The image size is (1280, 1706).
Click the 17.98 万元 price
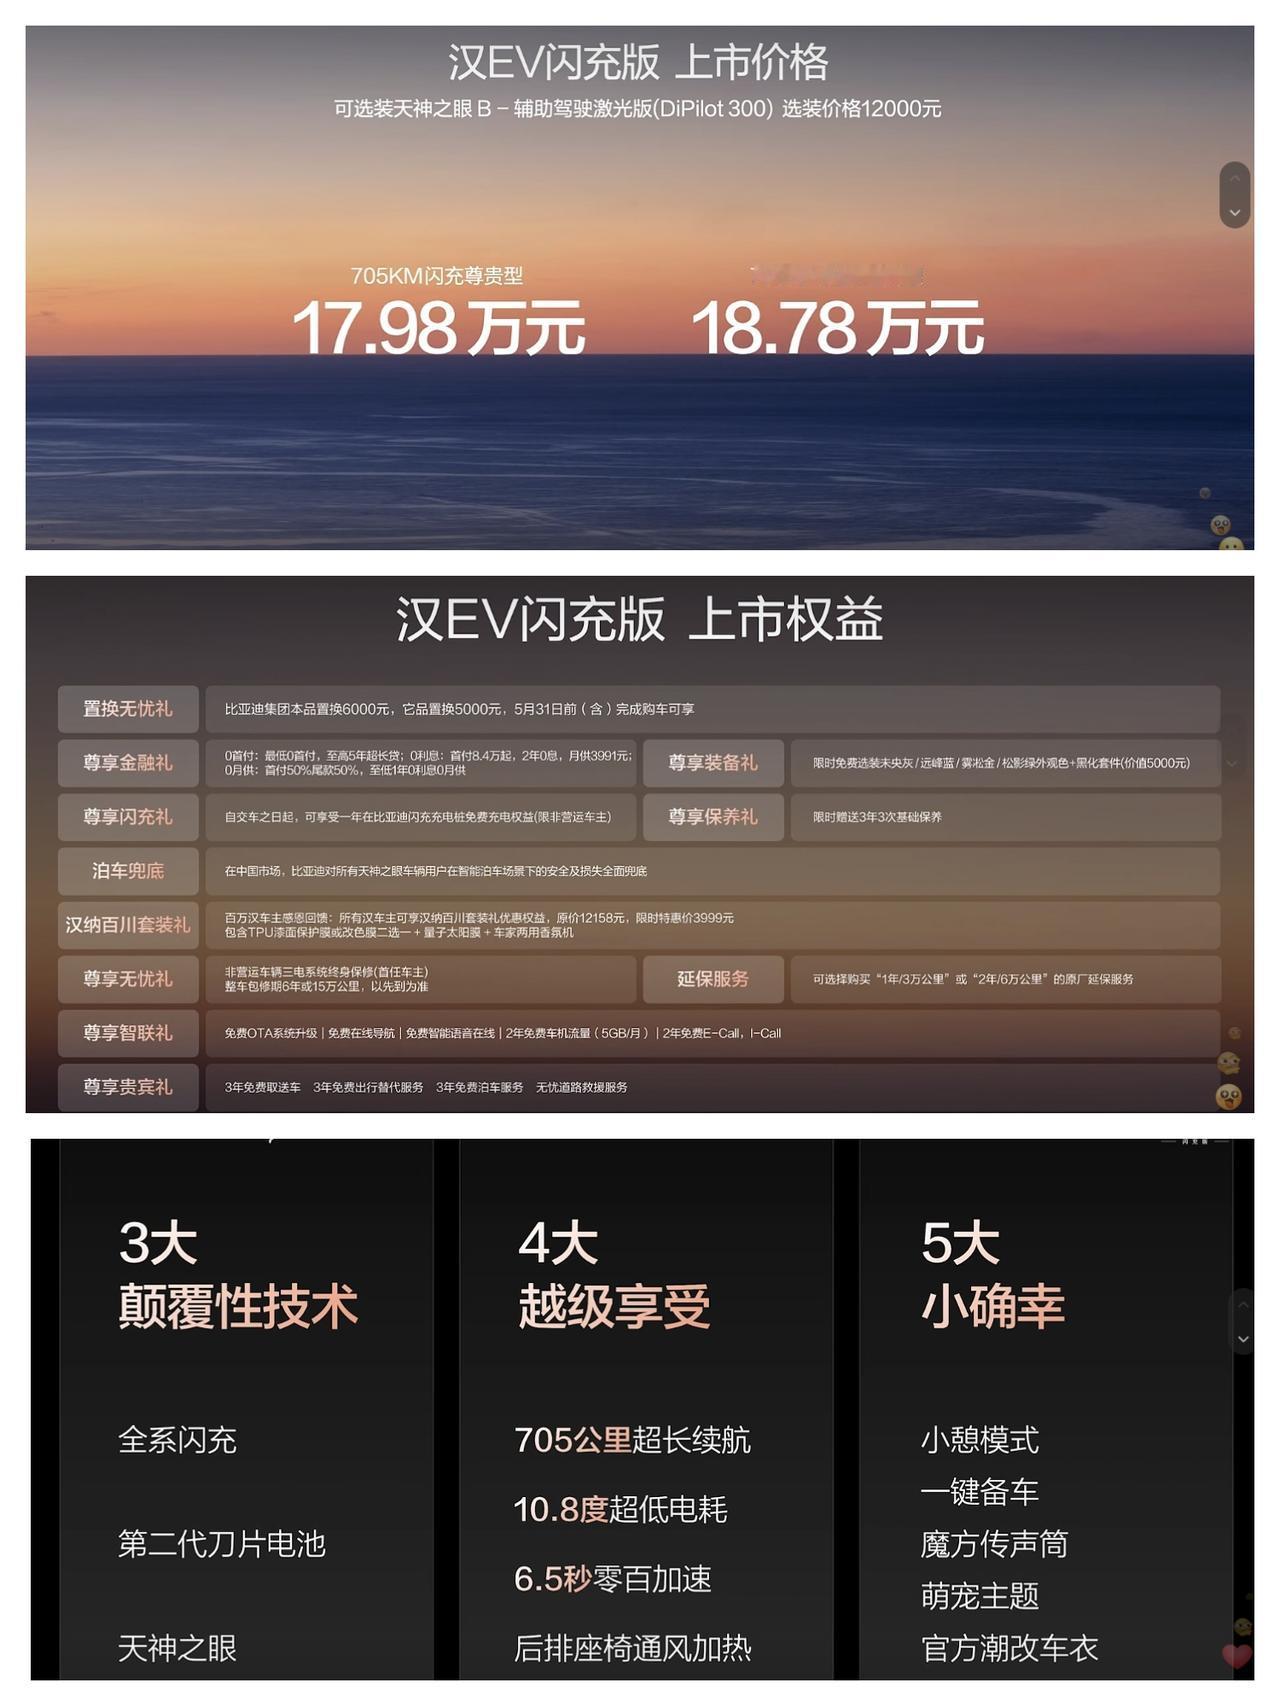pyautogui.click(x=438, y=328)
